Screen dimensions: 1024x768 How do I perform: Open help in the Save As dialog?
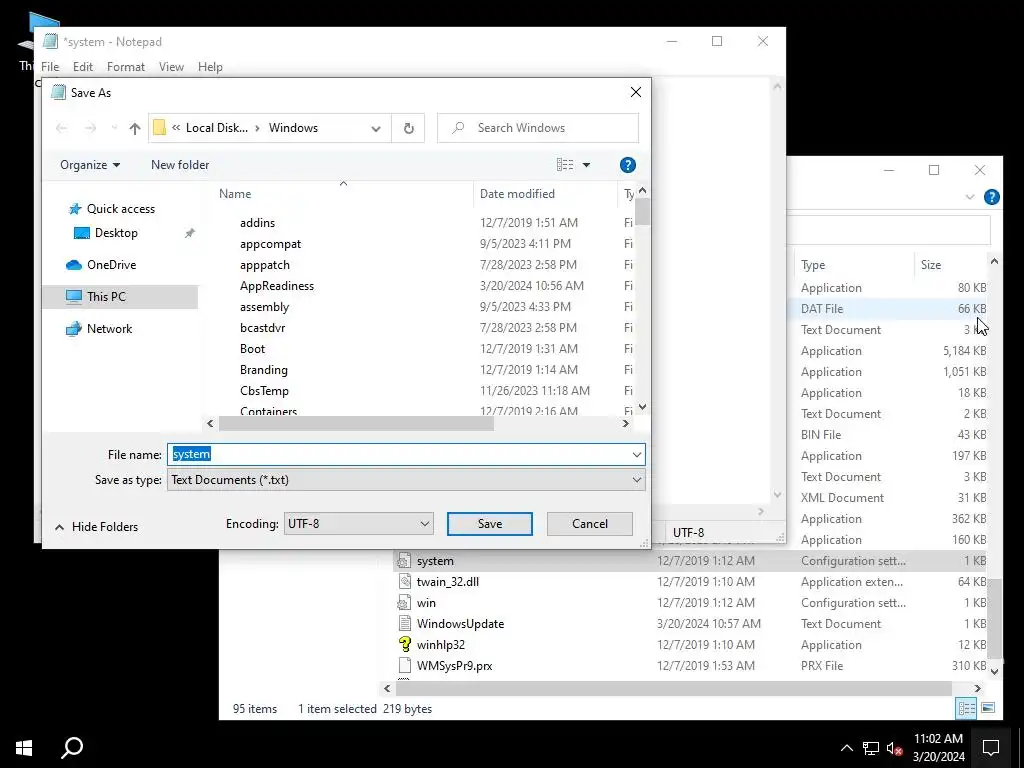[x=628, y=165]
